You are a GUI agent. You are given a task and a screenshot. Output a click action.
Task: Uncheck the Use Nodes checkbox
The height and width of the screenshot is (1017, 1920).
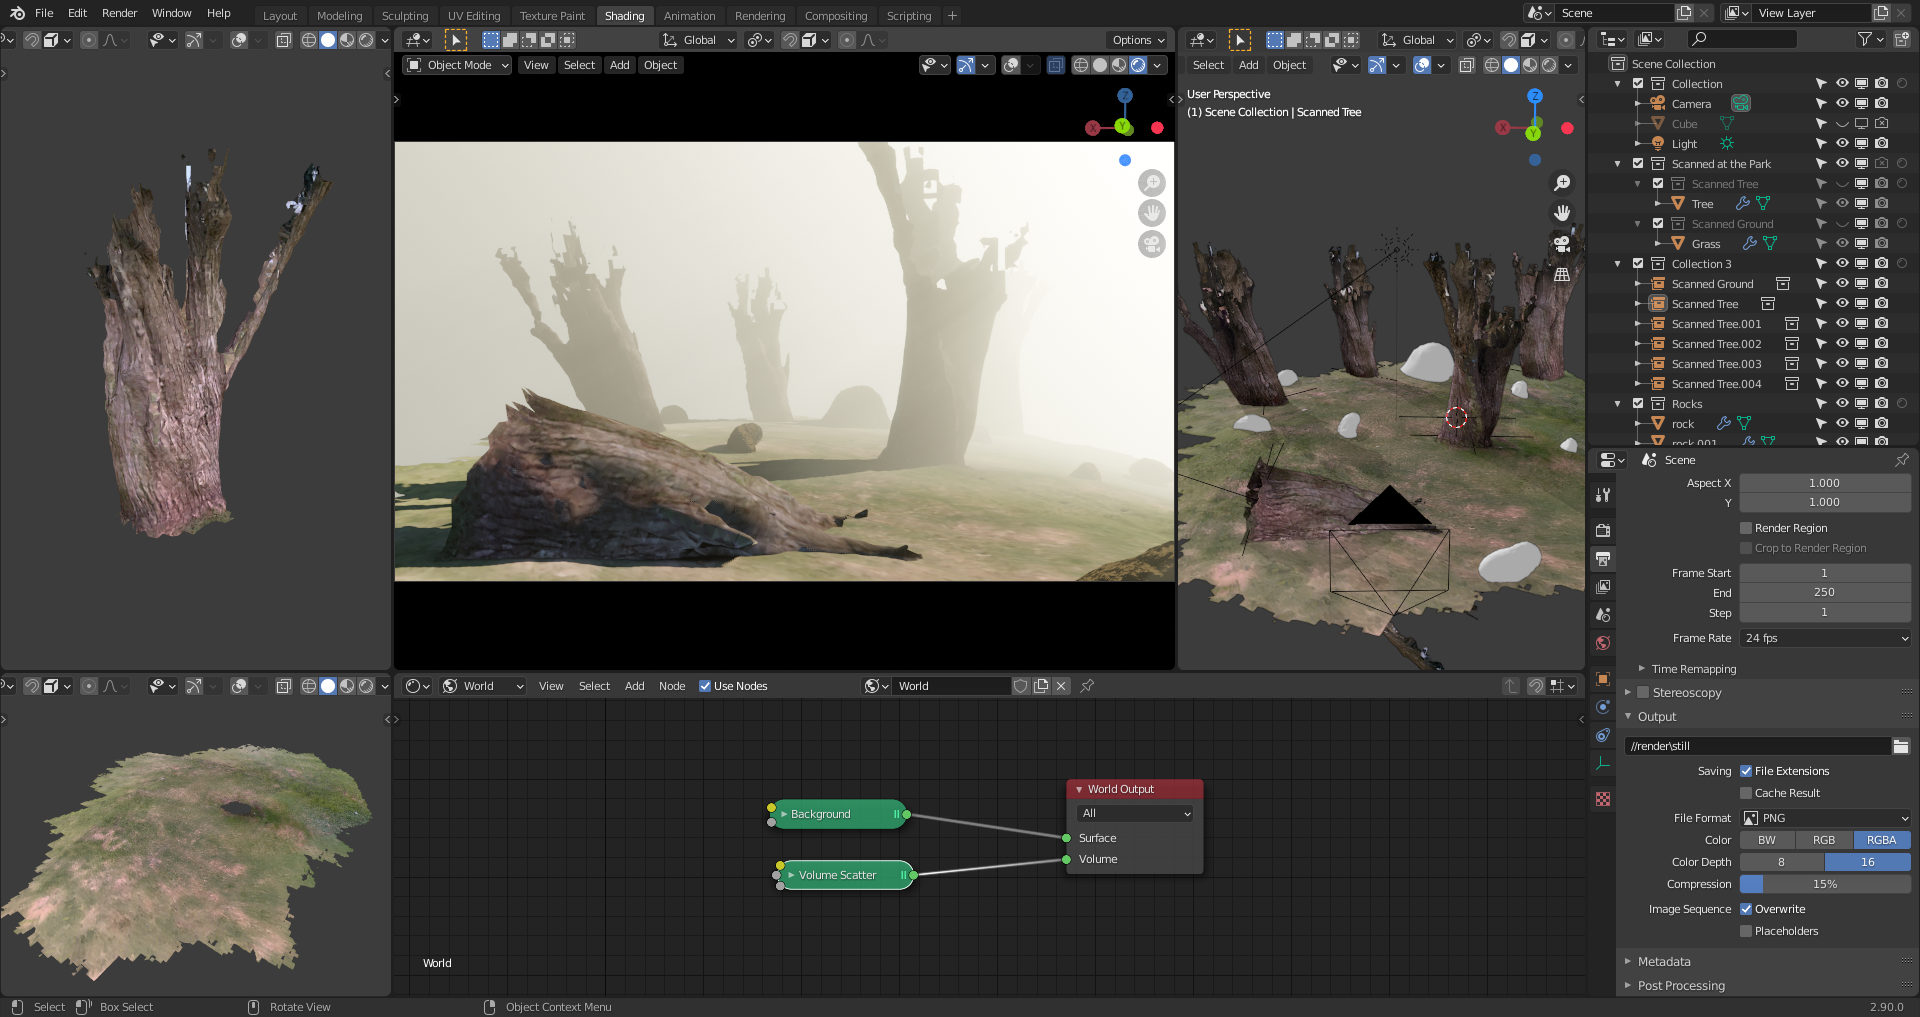705,686
